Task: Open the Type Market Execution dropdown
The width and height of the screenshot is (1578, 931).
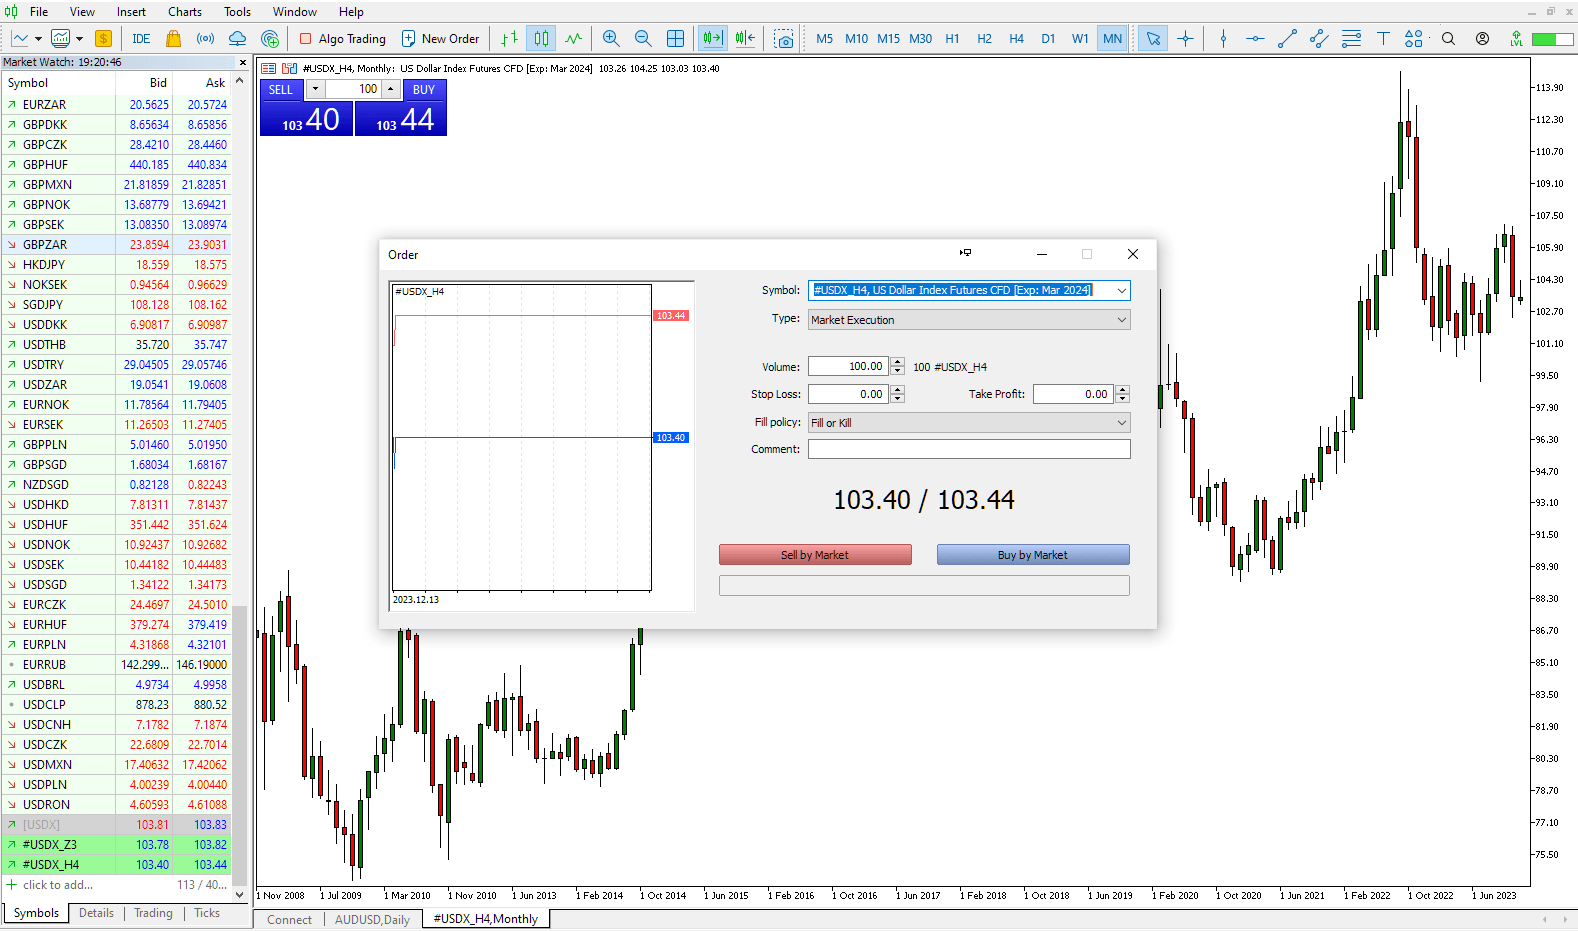Action: tap(969, 320)
